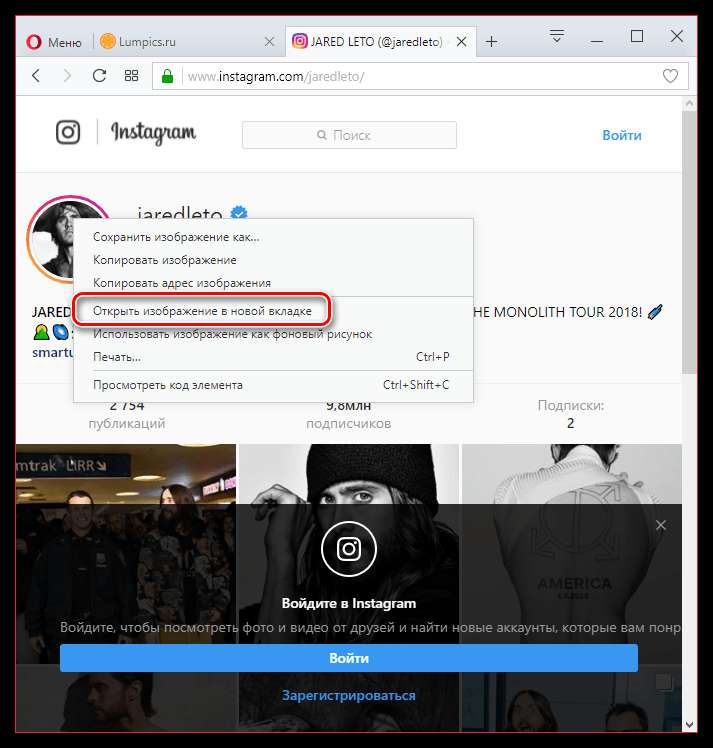This screenshot has width=713, height=748.
Task: Click the vertical page scrollbar thumb
Action: (x=689, y=242)
